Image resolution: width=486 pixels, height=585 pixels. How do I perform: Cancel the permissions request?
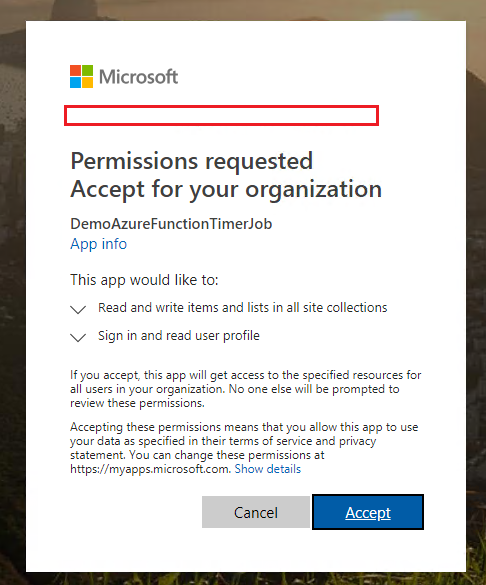pyautogui.click(x=256, y=512)
